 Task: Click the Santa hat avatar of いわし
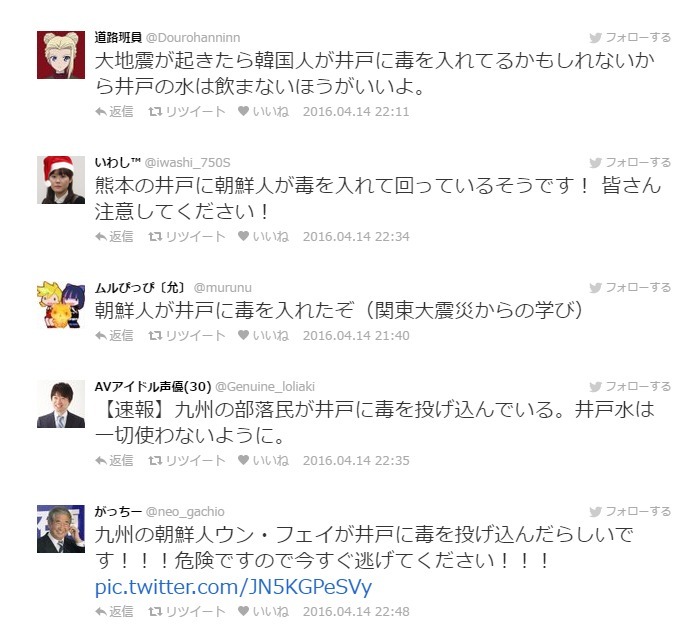coord(61,180)
